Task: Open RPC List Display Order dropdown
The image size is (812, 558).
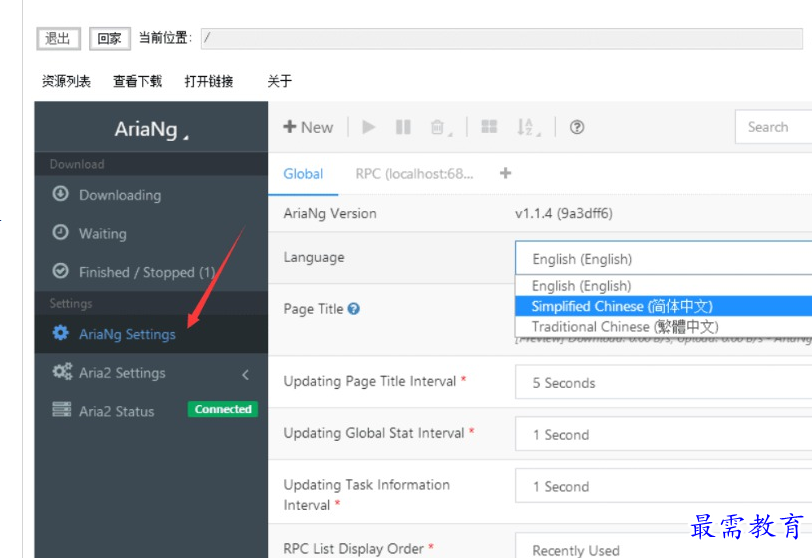Action: [663, 546]
